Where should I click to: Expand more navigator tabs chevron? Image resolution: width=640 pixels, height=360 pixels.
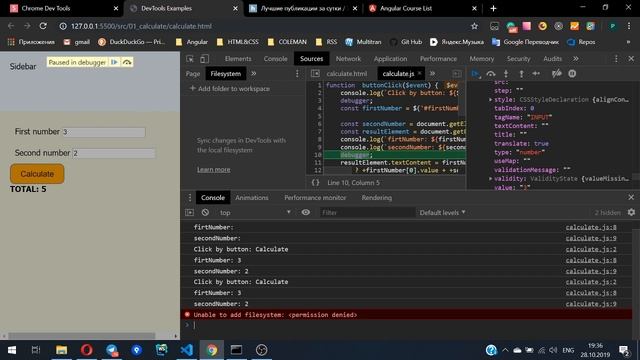click(253, 73)
